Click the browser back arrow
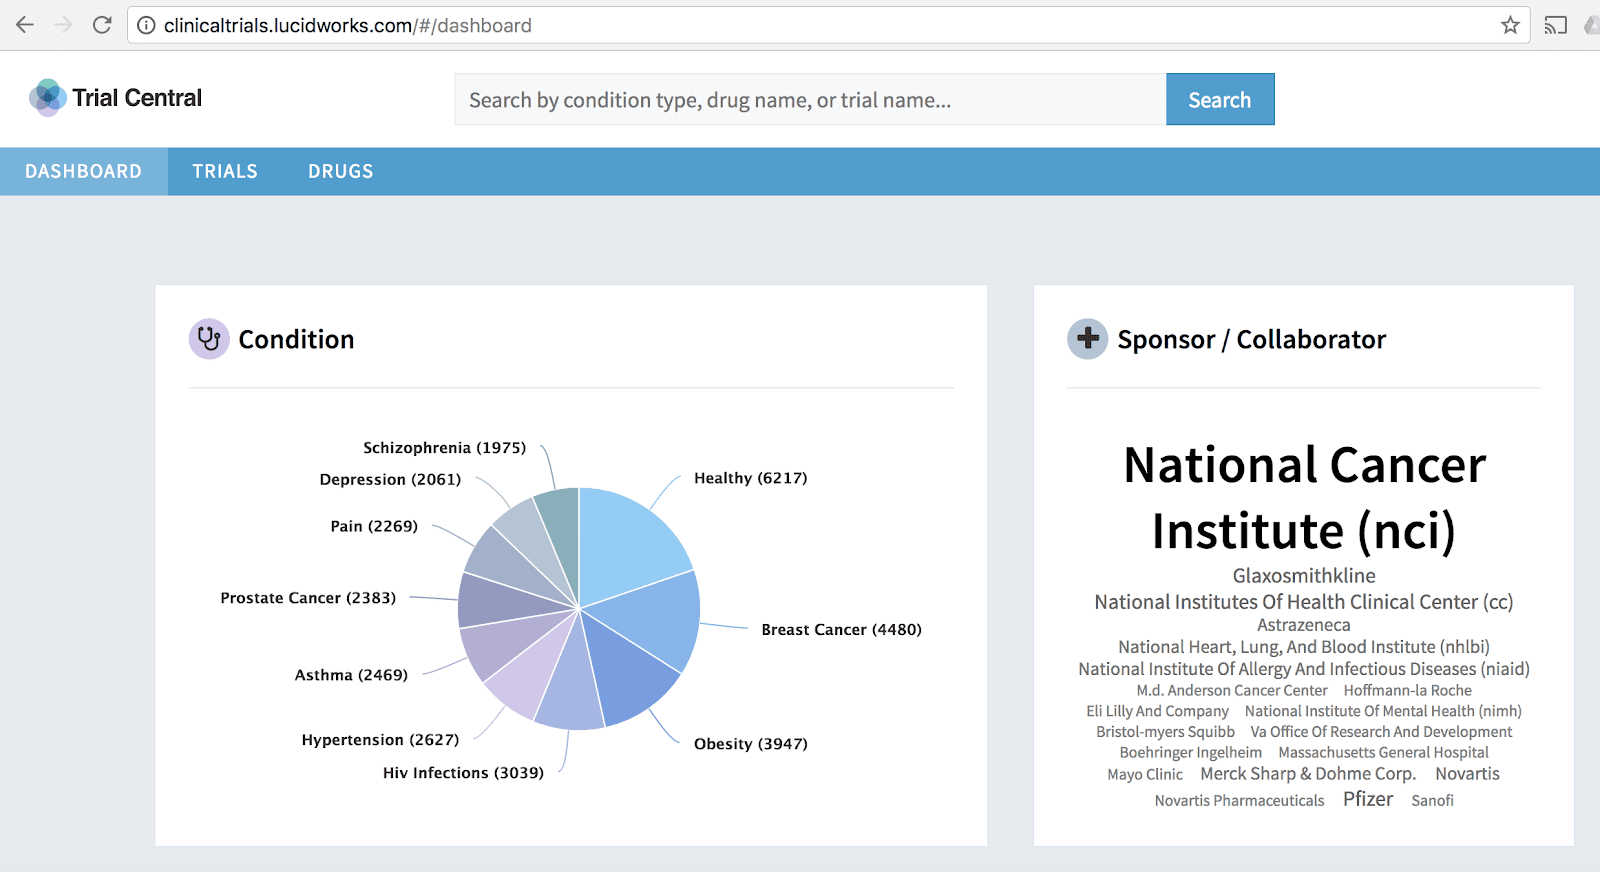1600x872 pixels. (25, 25)
